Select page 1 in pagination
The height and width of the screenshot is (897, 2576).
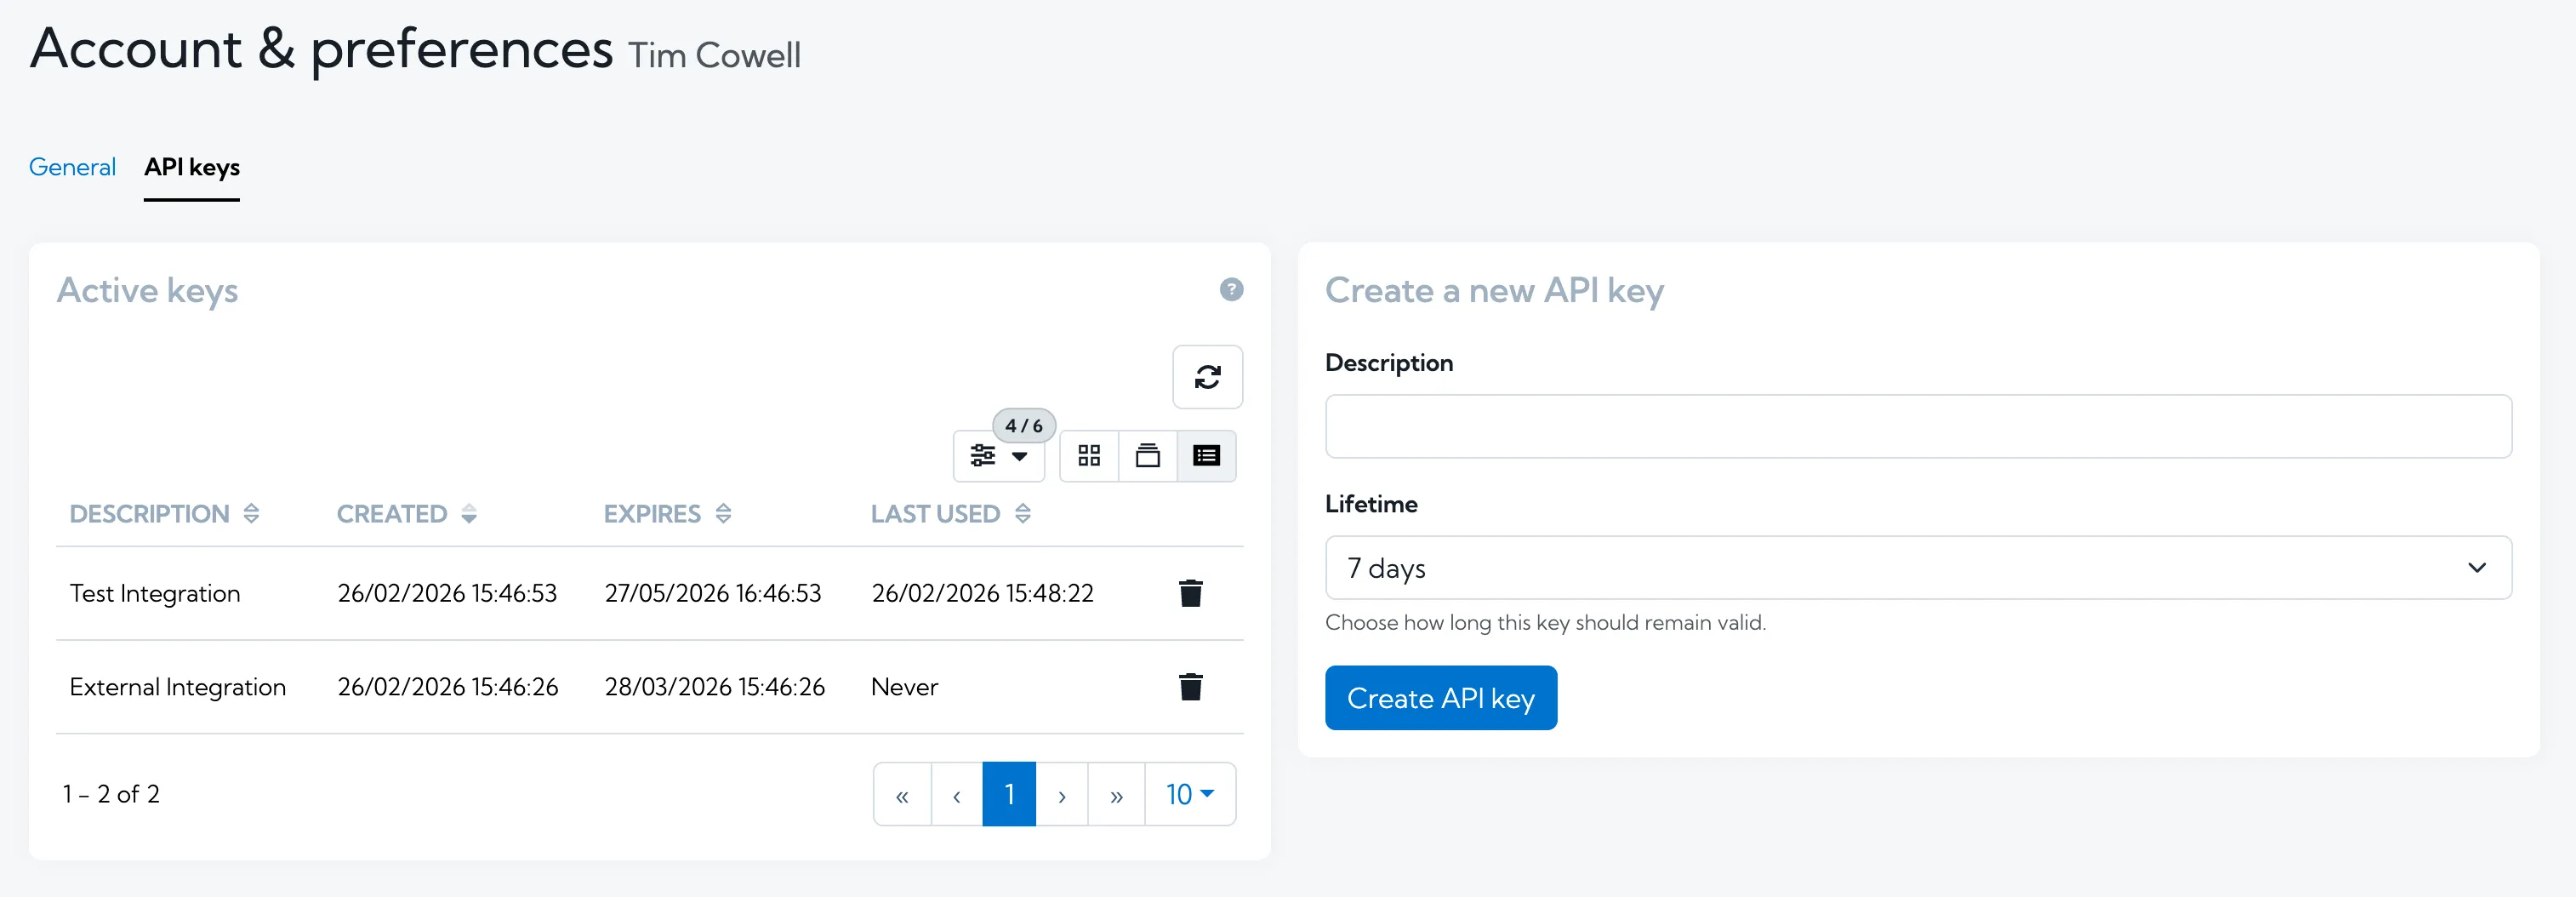tap(1009, 794)
